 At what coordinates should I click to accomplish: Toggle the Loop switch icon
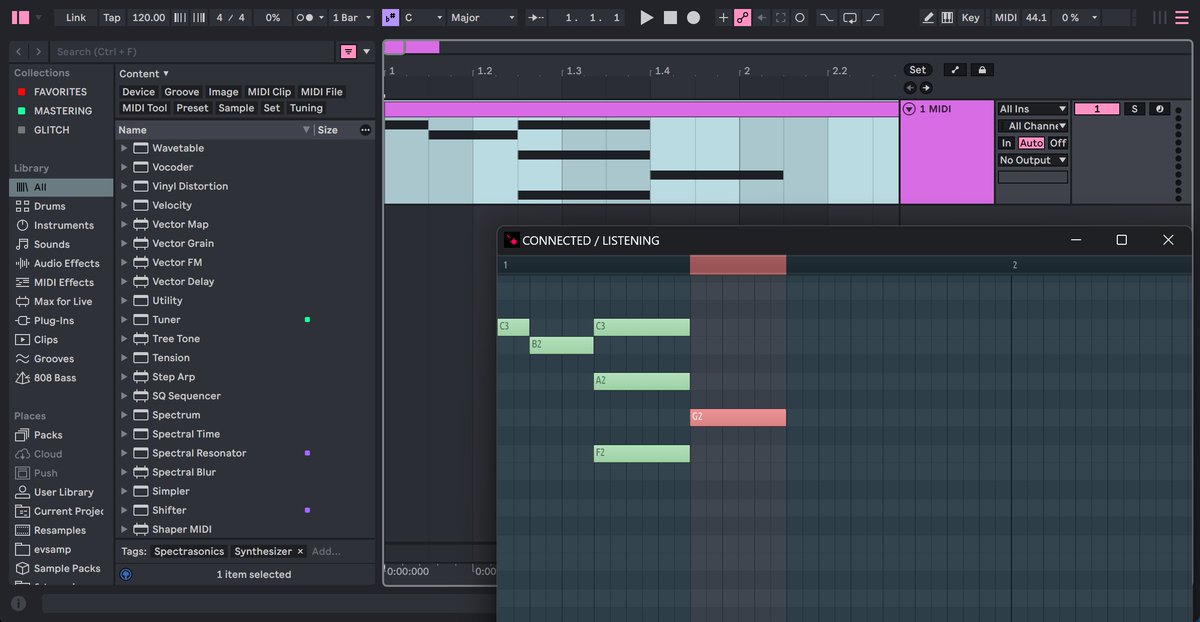(849, 18)
